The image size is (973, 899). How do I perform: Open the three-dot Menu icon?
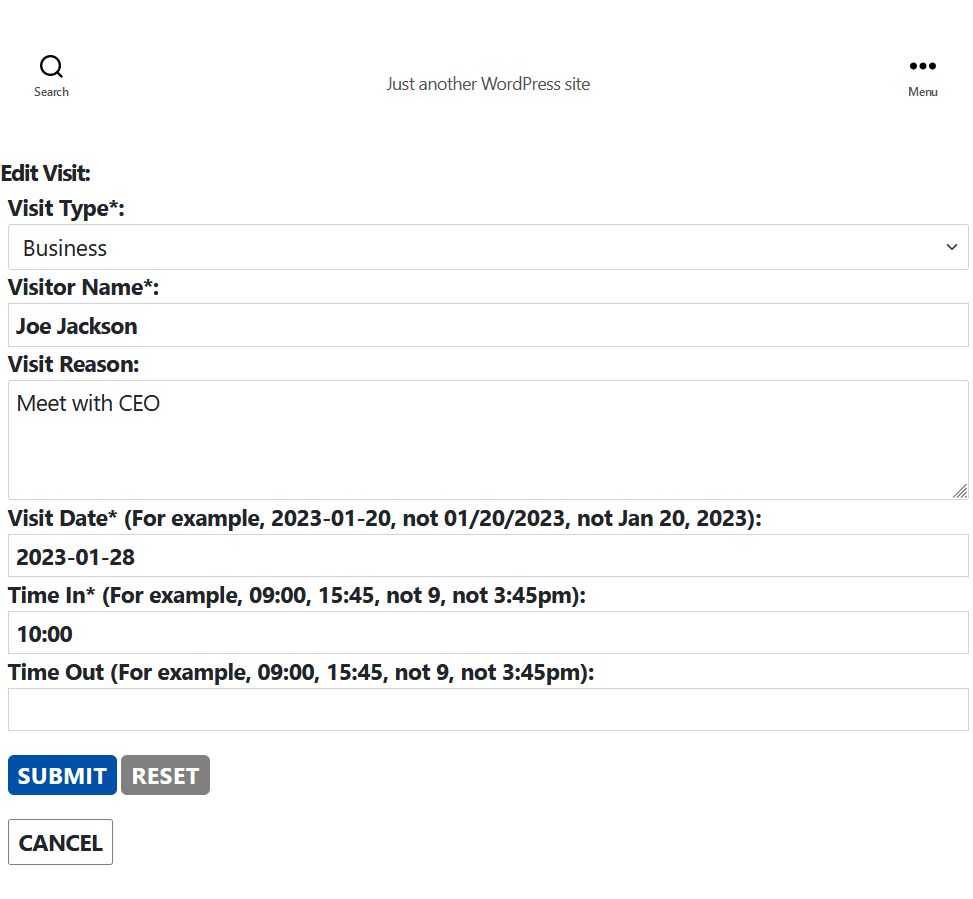pos(922,66)
